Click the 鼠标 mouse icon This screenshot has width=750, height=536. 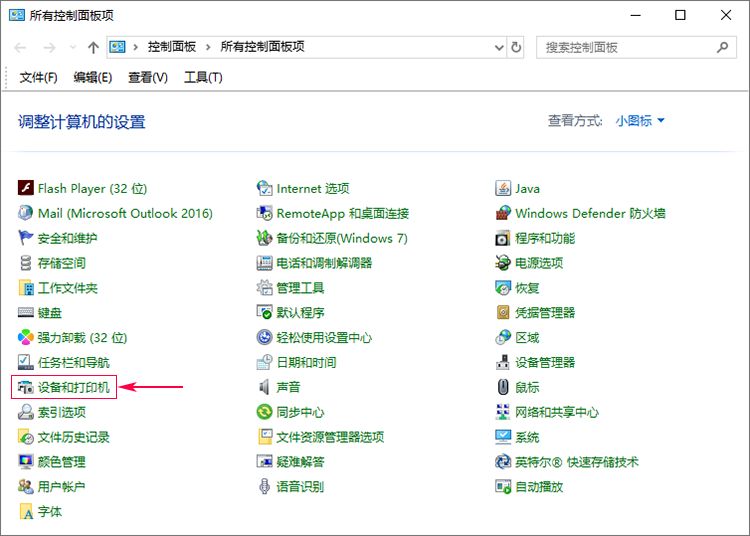click(x=503, y=387)
